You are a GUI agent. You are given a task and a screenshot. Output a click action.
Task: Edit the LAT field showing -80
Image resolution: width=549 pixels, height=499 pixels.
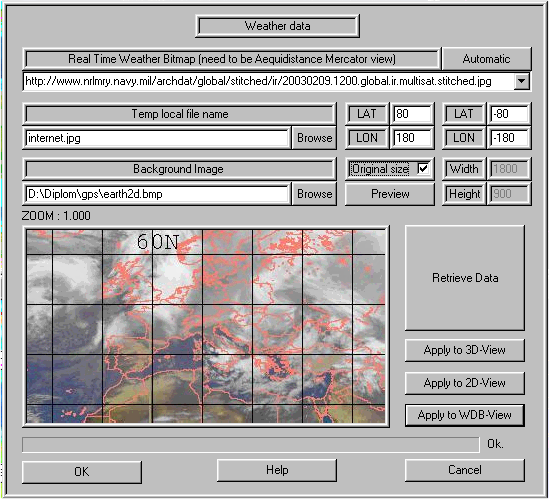509,114
